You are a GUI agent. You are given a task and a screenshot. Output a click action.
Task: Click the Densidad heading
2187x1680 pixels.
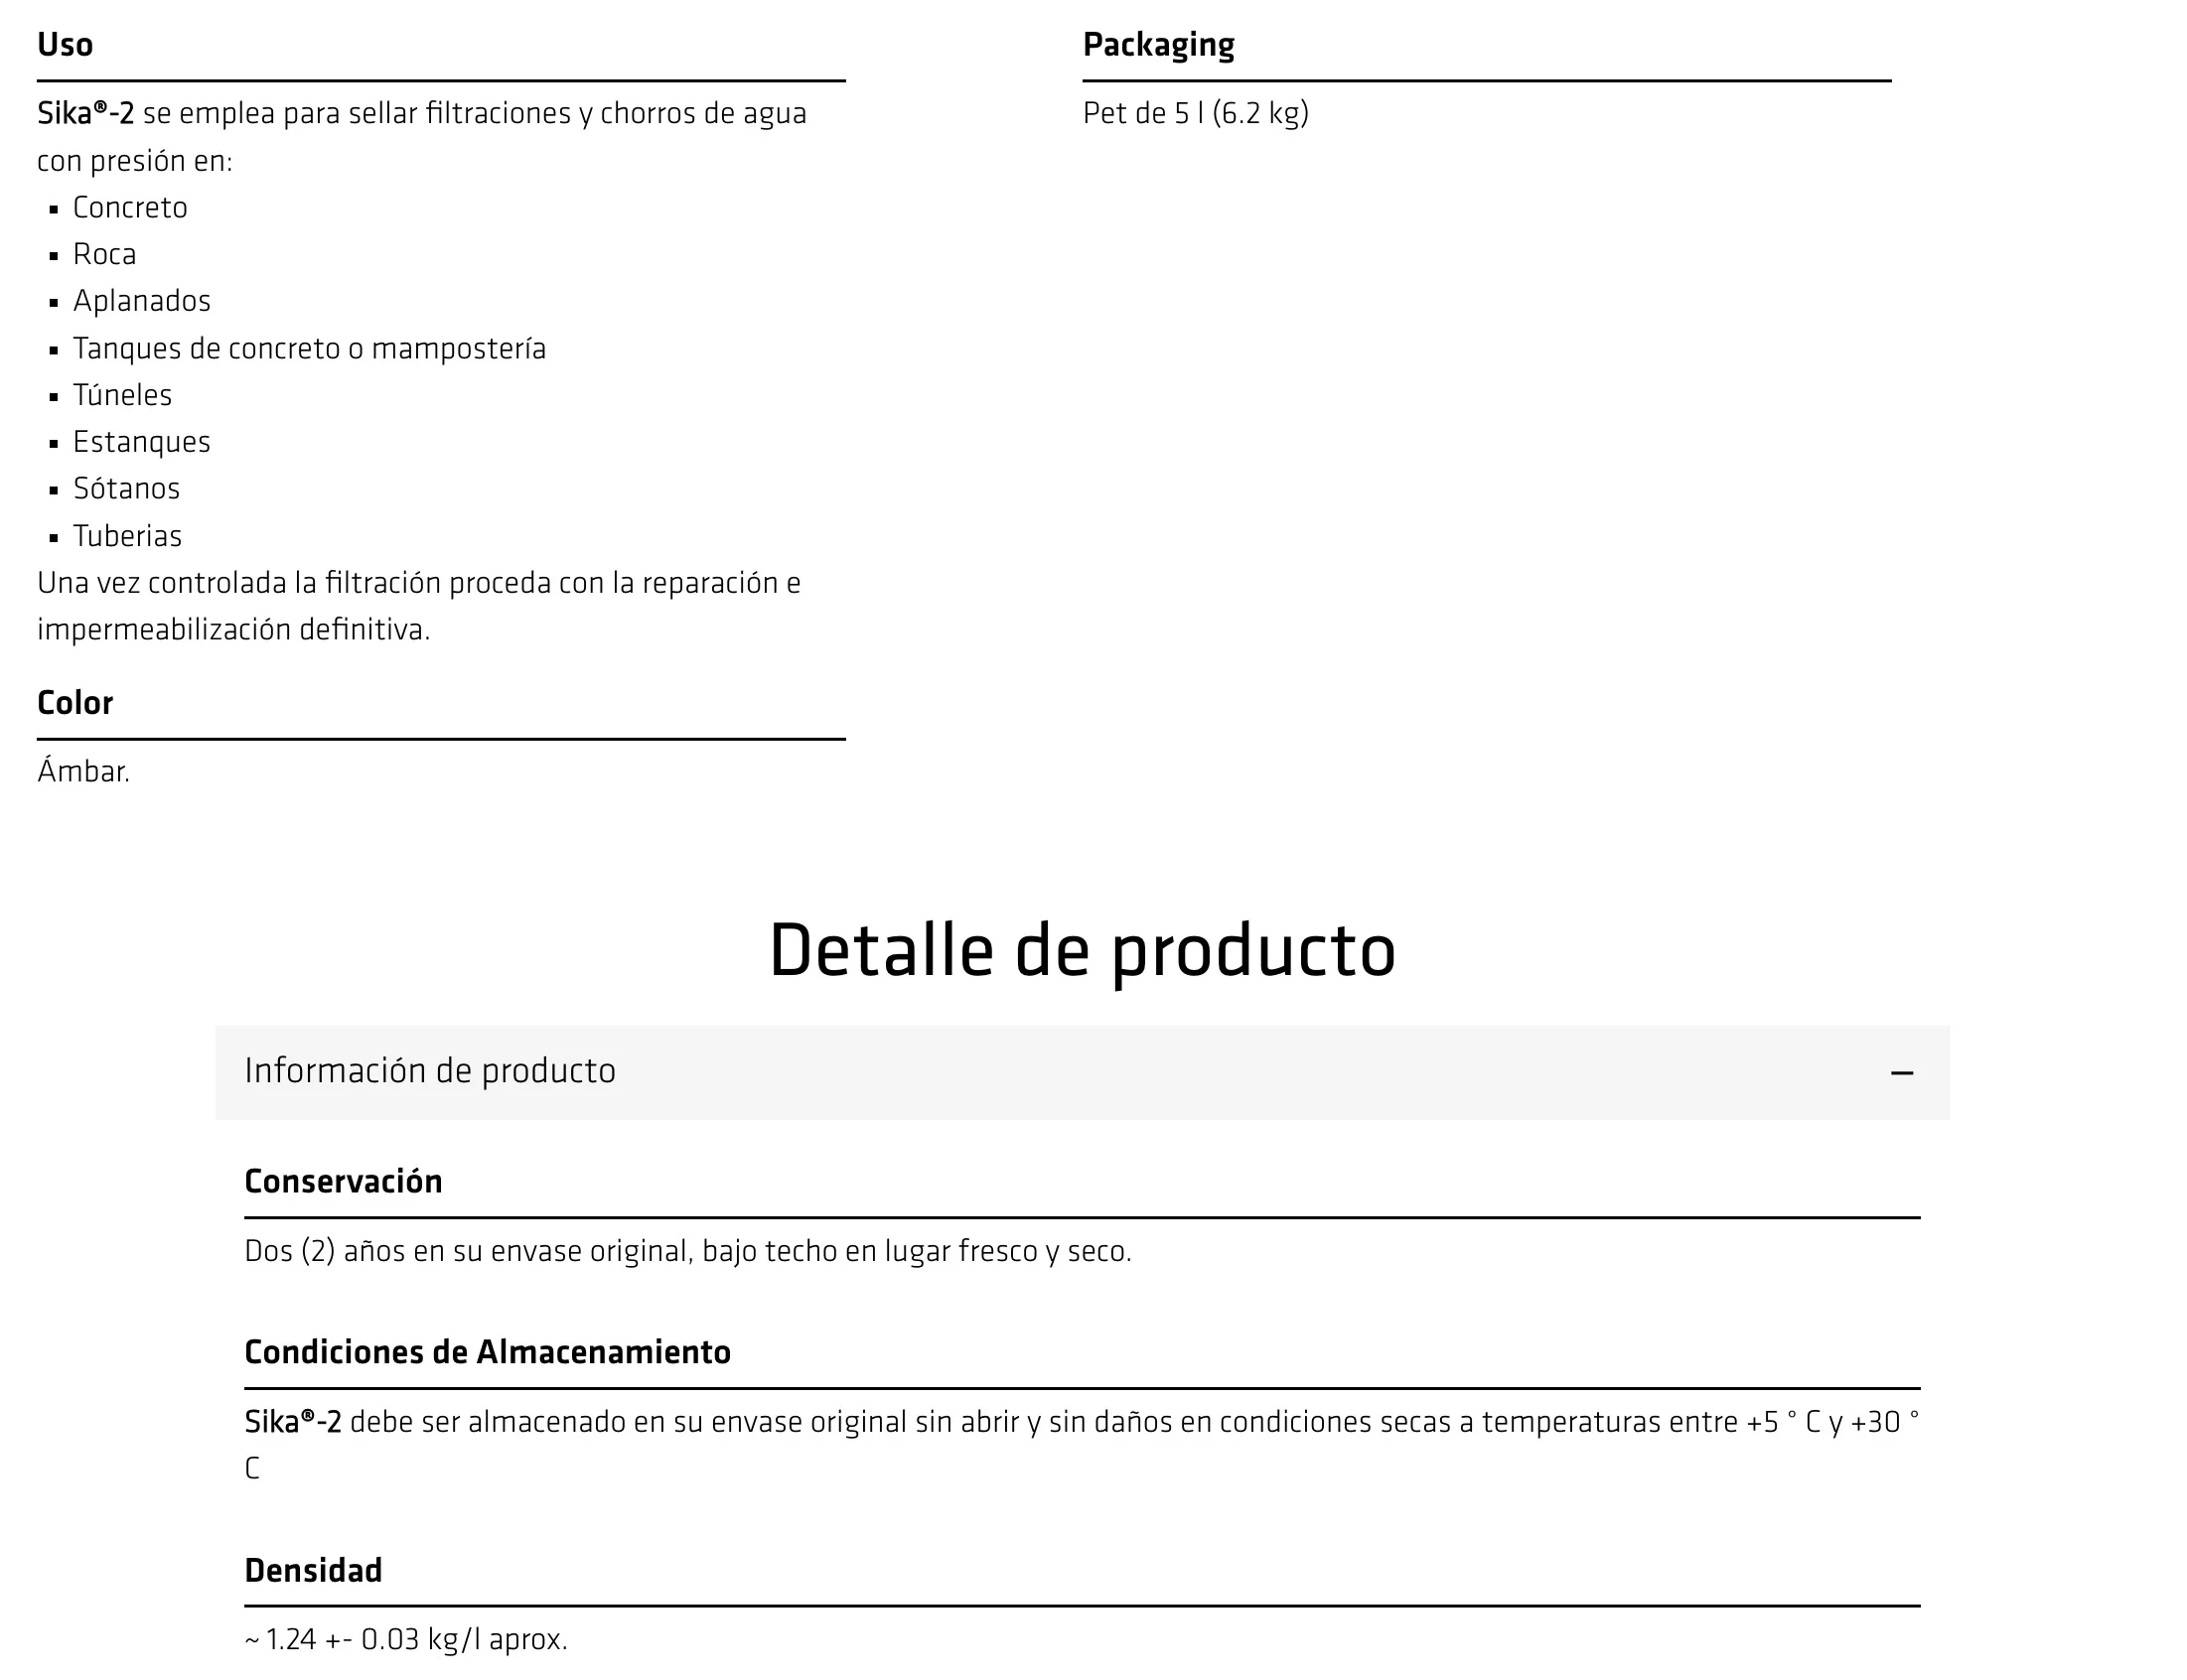(313, 1571)
